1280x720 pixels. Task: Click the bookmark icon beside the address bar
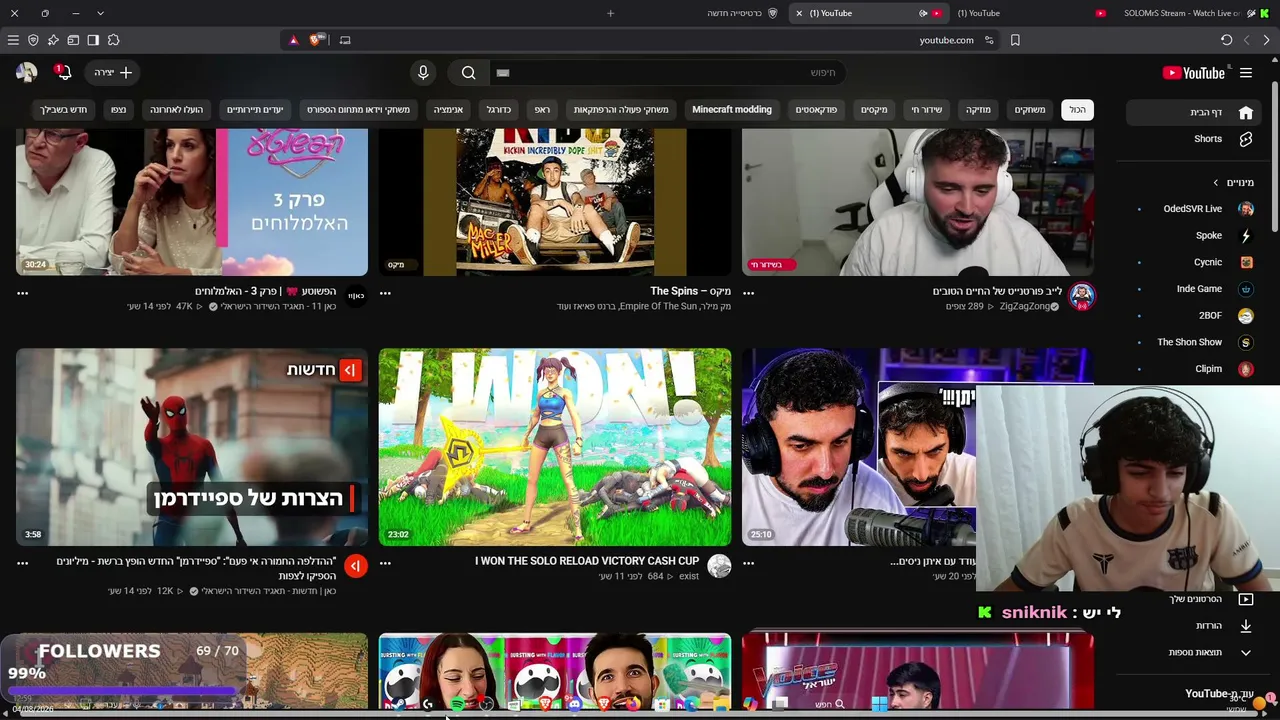coord(1015,40)
